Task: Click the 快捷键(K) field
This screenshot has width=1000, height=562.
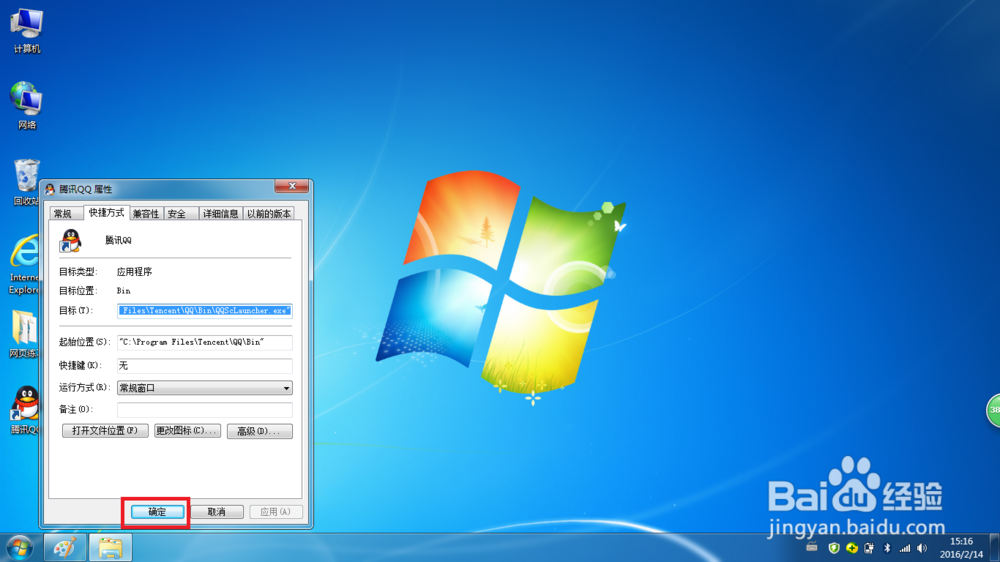Action: pyautogui.click(x=205, y=366)
